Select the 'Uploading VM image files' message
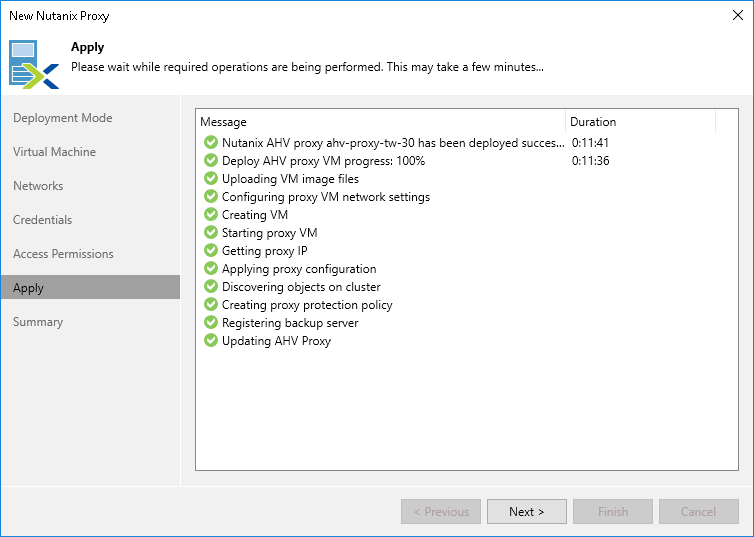The height and width of the screenshot is (537, 754). tap(290, 179)
